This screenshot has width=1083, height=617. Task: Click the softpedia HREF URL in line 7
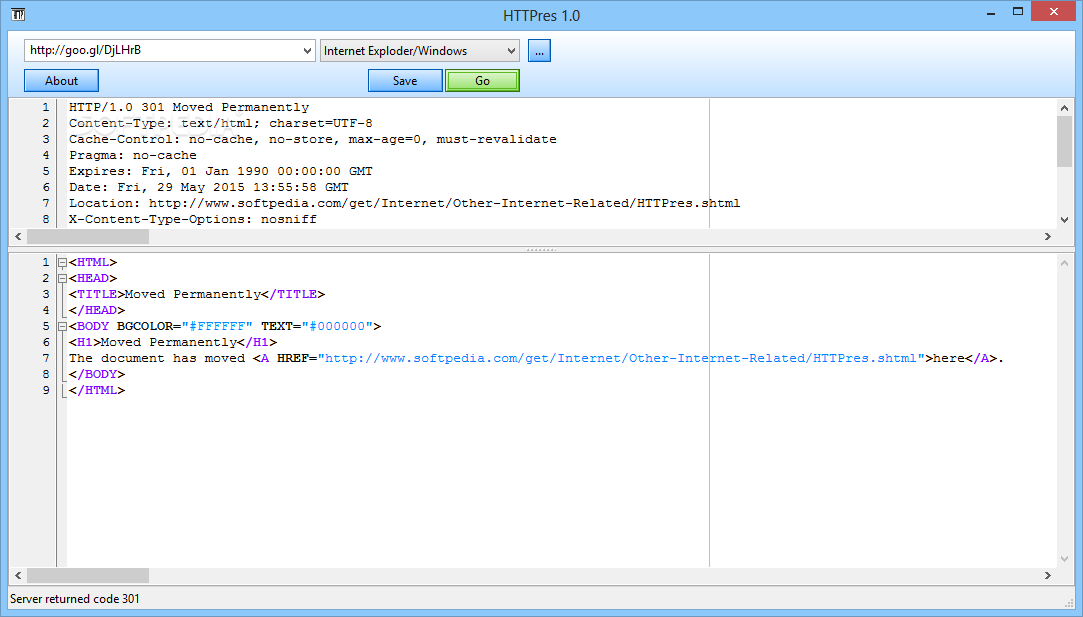pos(621,358)
